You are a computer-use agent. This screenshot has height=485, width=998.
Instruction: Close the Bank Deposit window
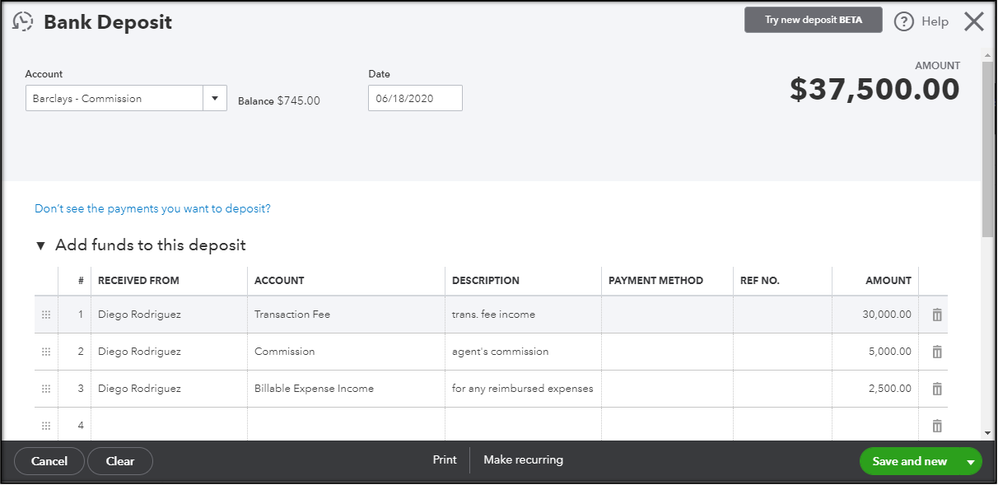(973, 21)
